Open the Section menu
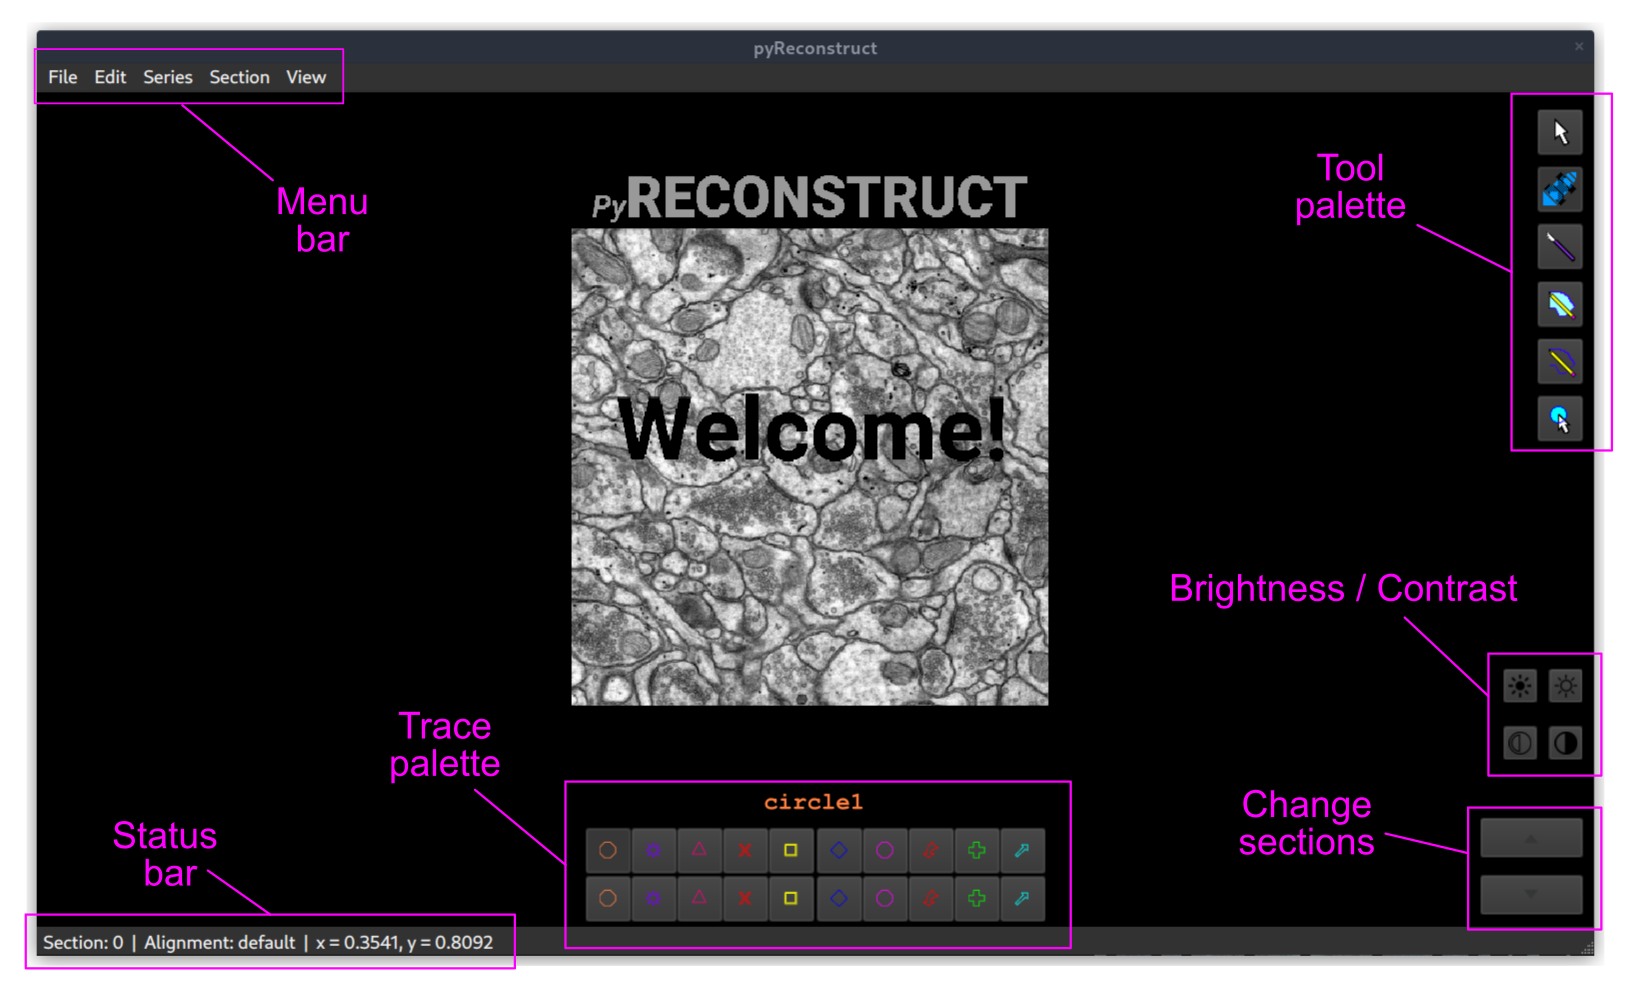Image resolution: width=1631 pixels, height=988 pixels. pos(239,77)
